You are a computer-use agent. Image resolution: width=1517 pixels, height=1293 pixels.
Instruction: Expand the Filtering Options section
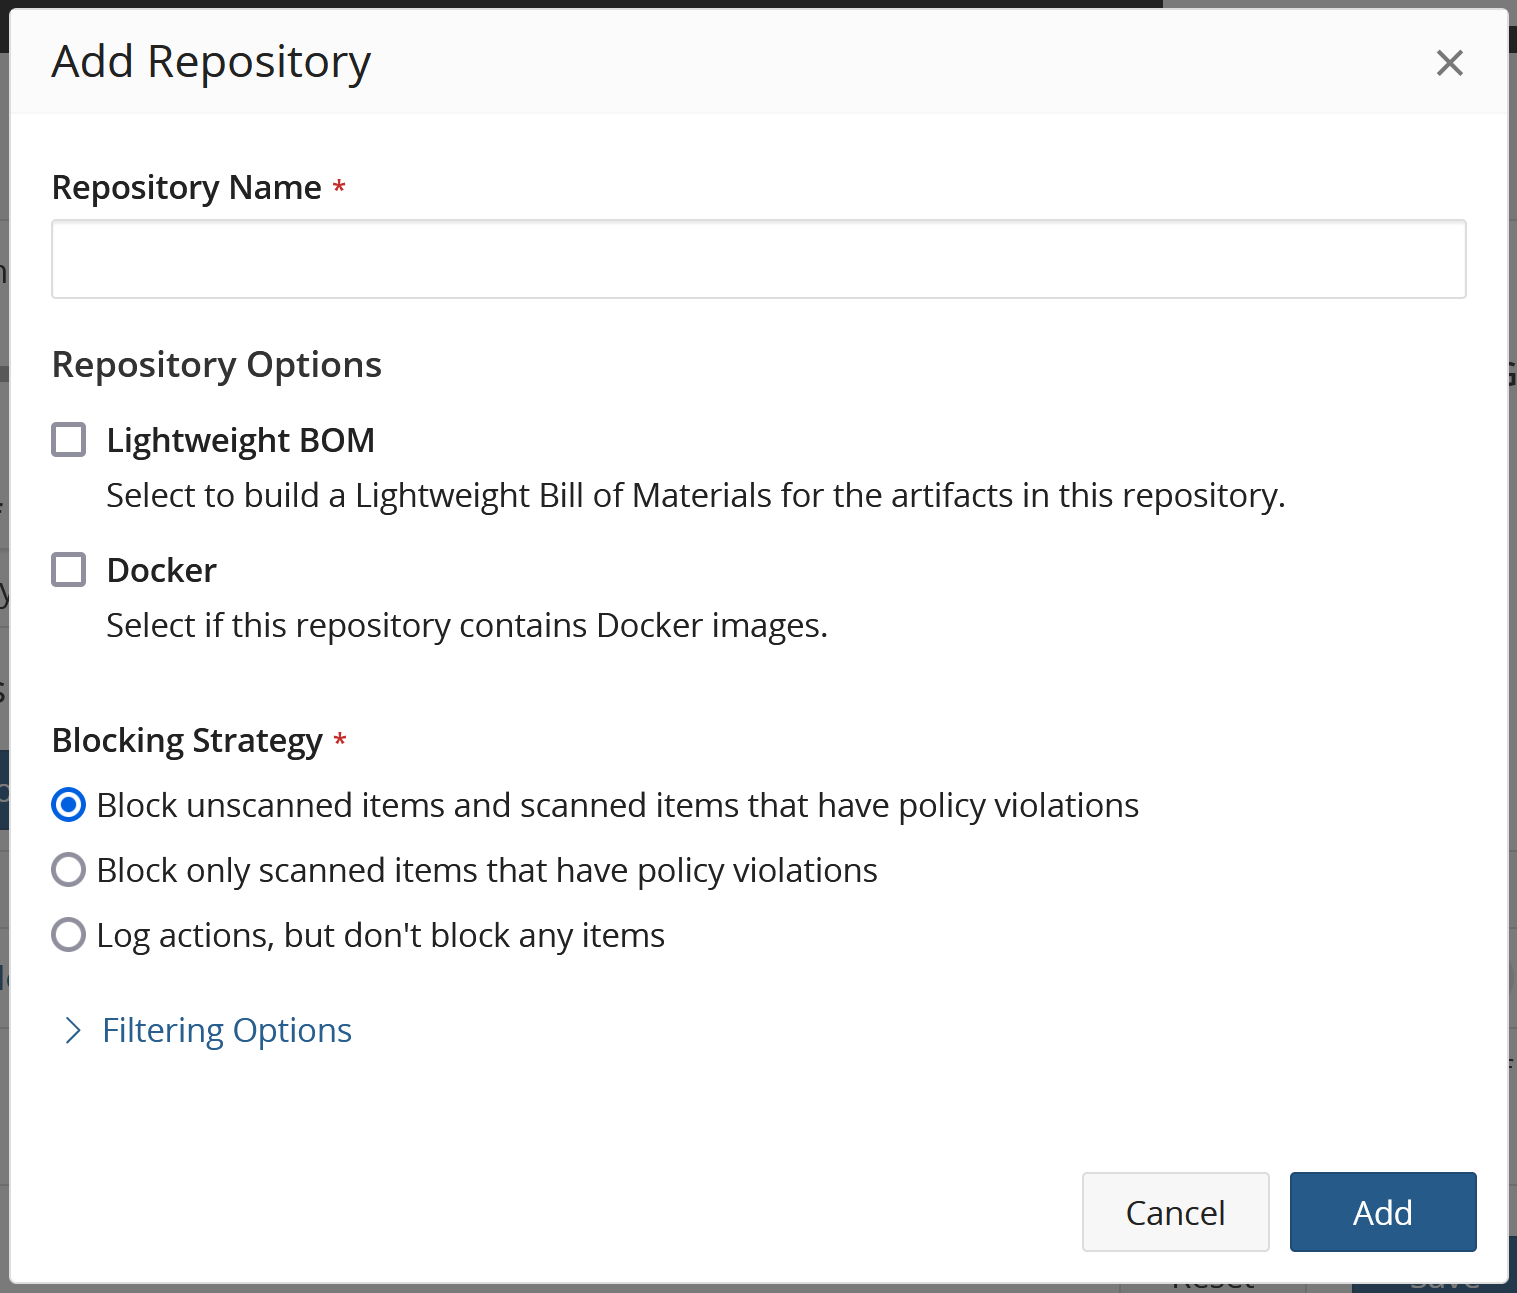pos(226,1030)
